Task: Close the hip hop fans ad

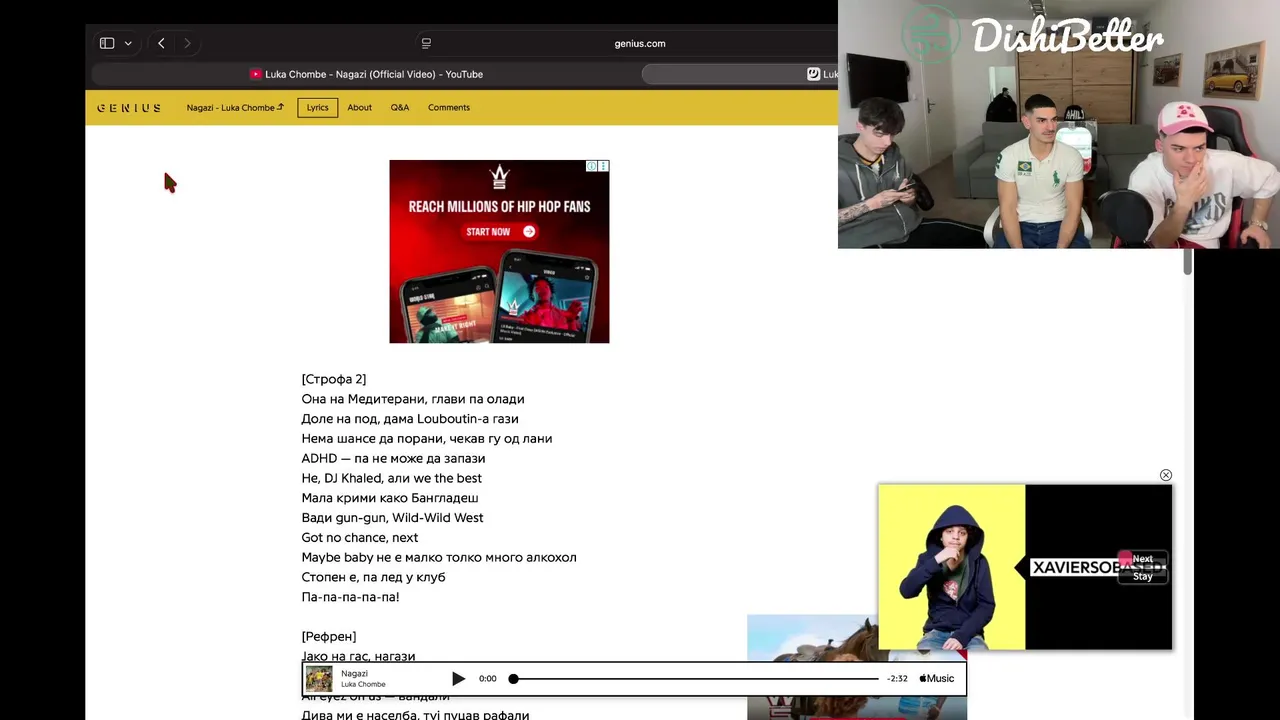Action: [x=603, y=166]
